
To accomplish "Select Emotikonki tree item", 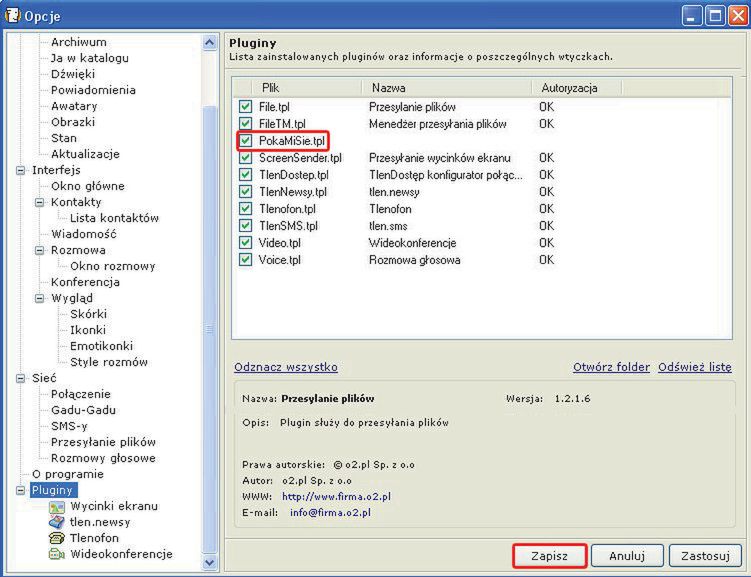I will point(102,346).
